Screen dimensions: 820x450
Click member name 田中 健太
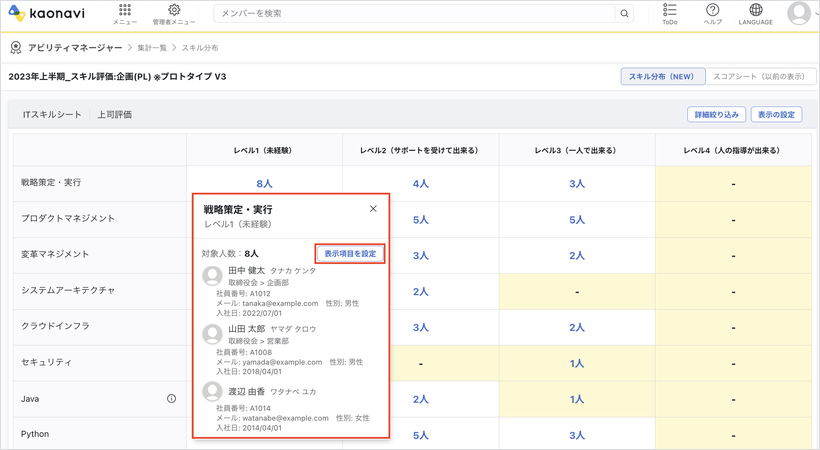pyautogui.click(x=246, y=271)
